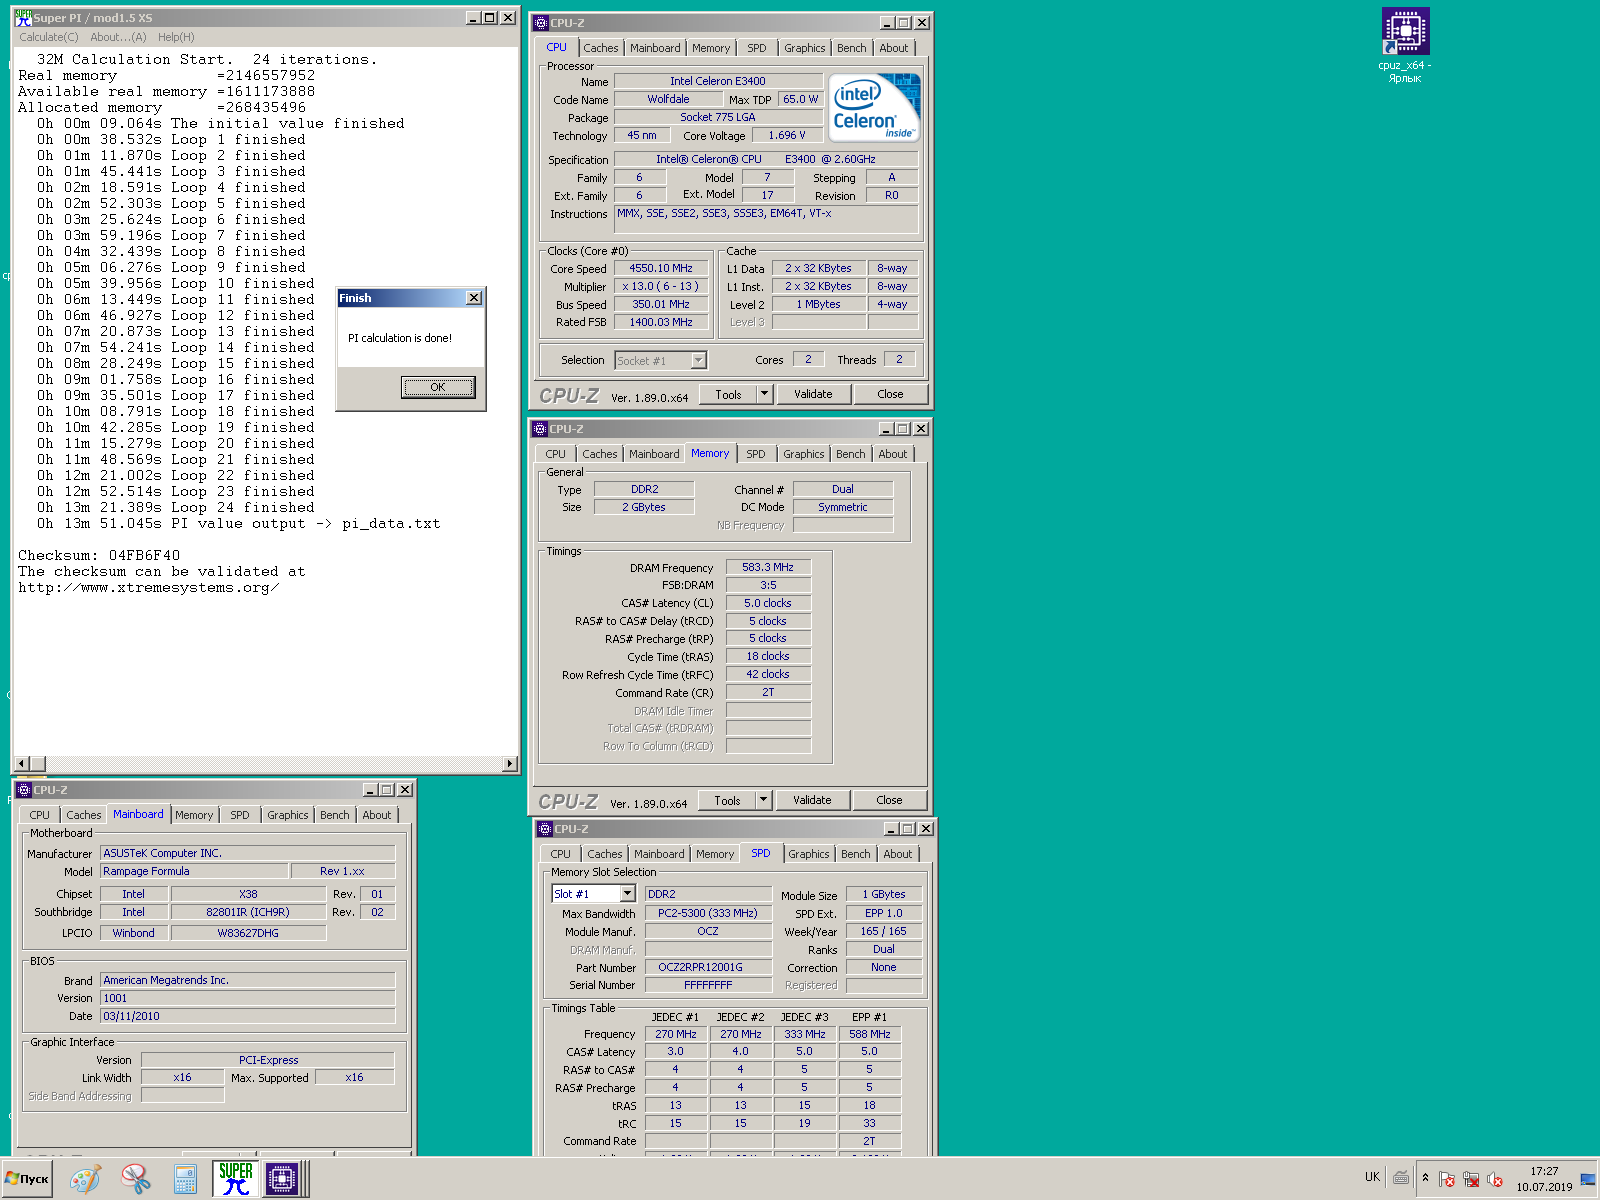This screenshot has width=1600, height=1200.
Task: Switch to Caches tab in top CPU-Z window
Action: tap(601, 48)
